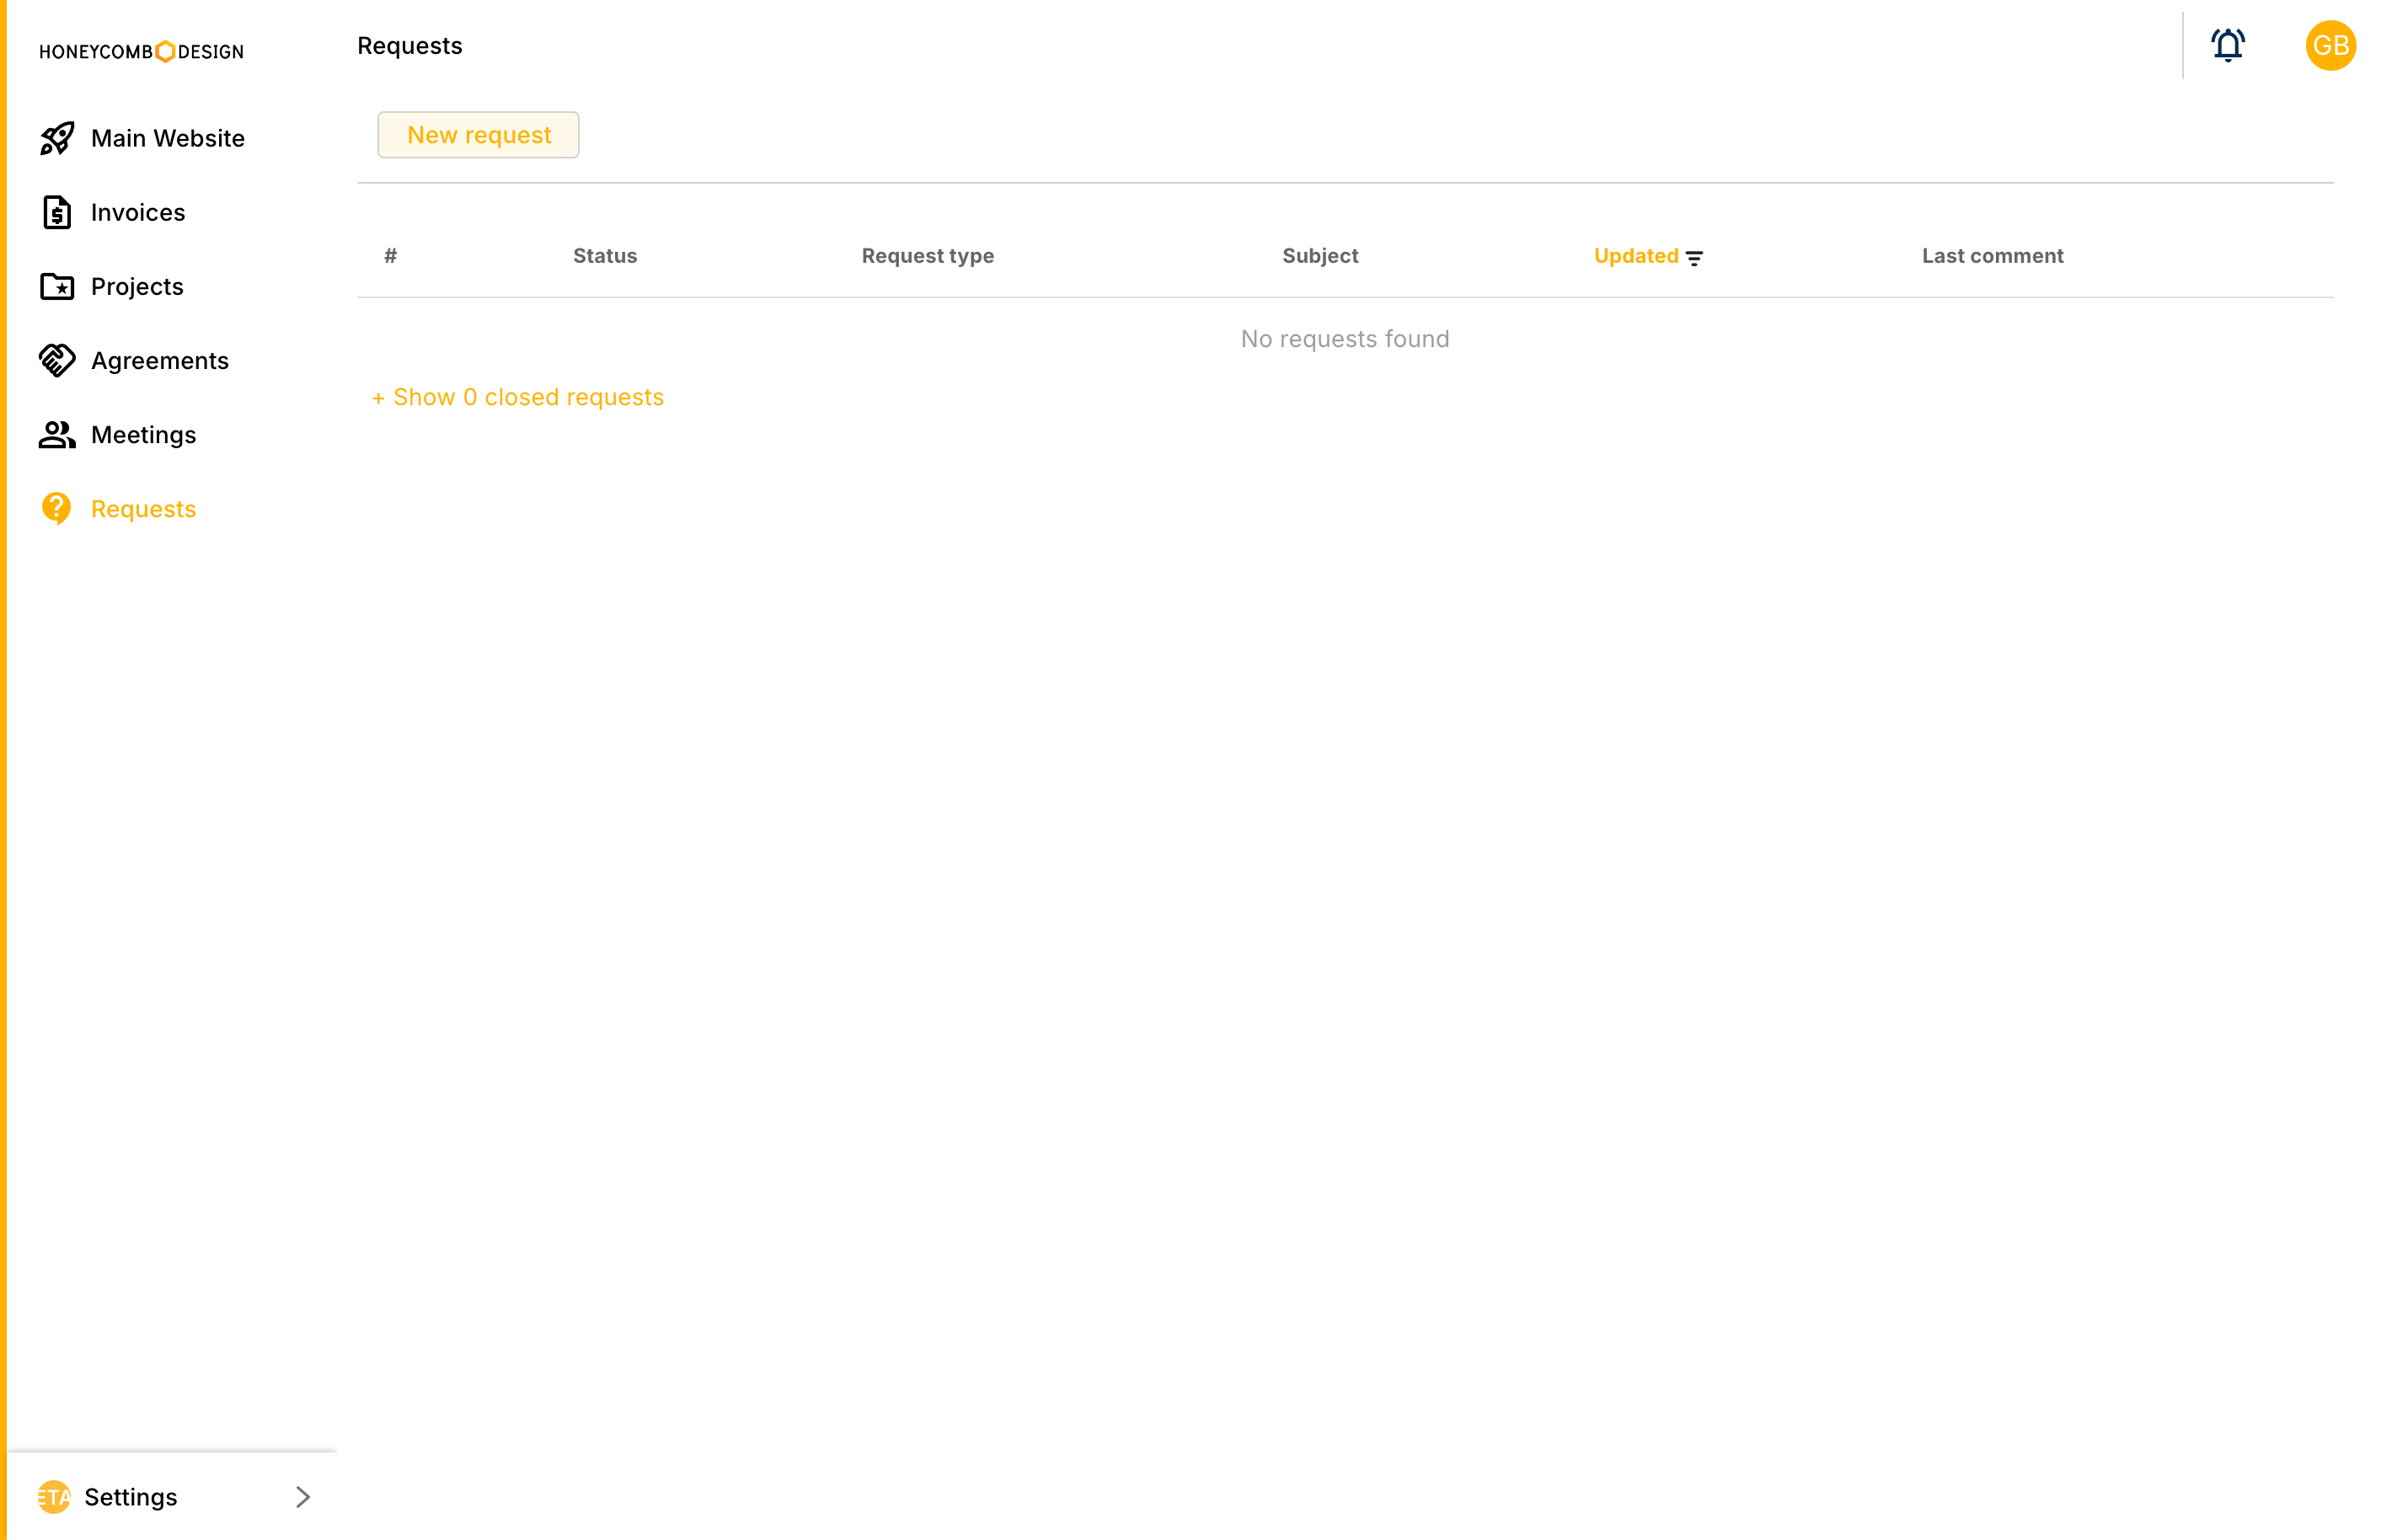Click the Subject column header
This screenshot has width=2381, height=1540.
click(1320, 256)
